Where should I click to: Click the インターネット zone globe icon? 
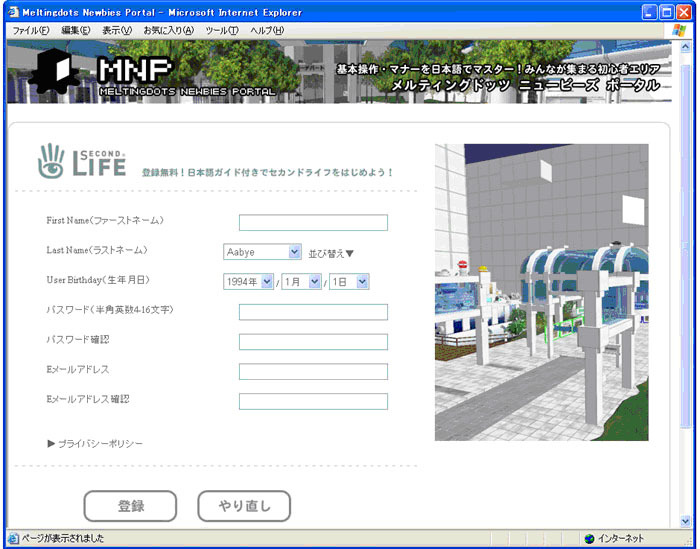[x=589, y=538]
